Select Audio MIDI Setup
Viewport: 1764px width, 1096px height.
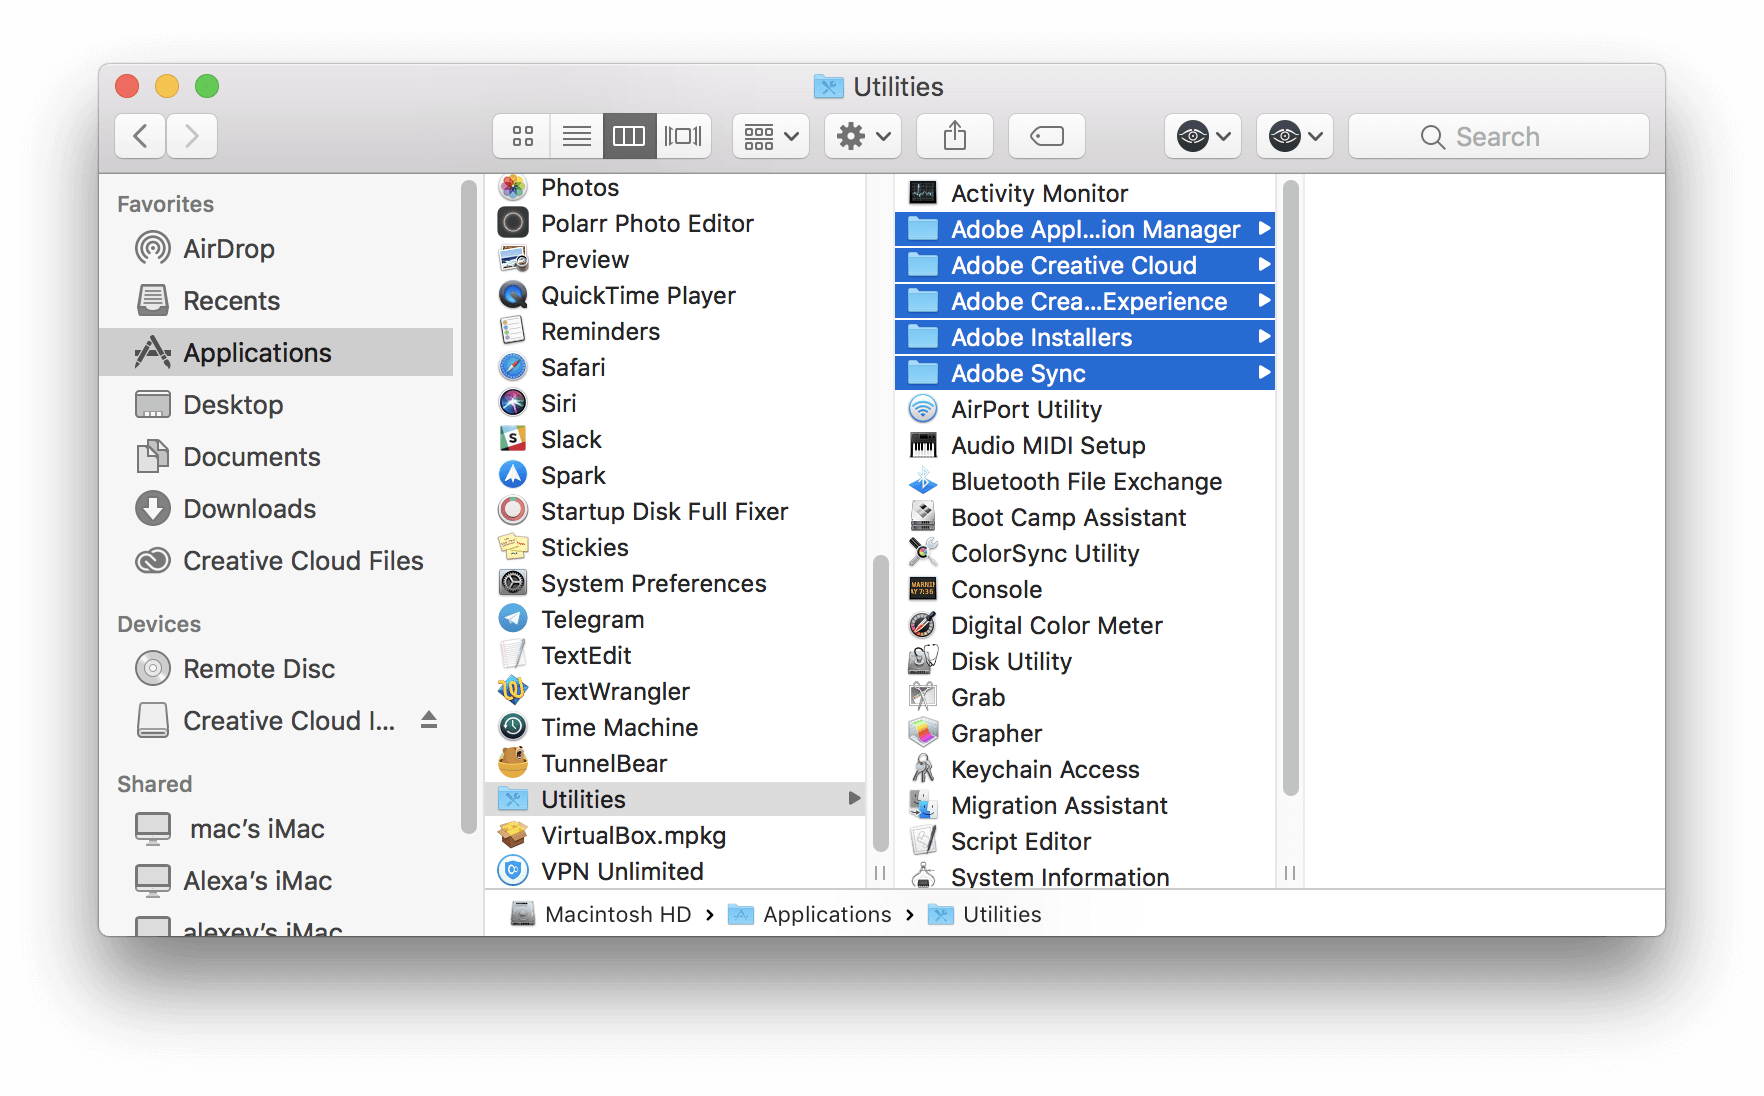[x=1085, y=445]
